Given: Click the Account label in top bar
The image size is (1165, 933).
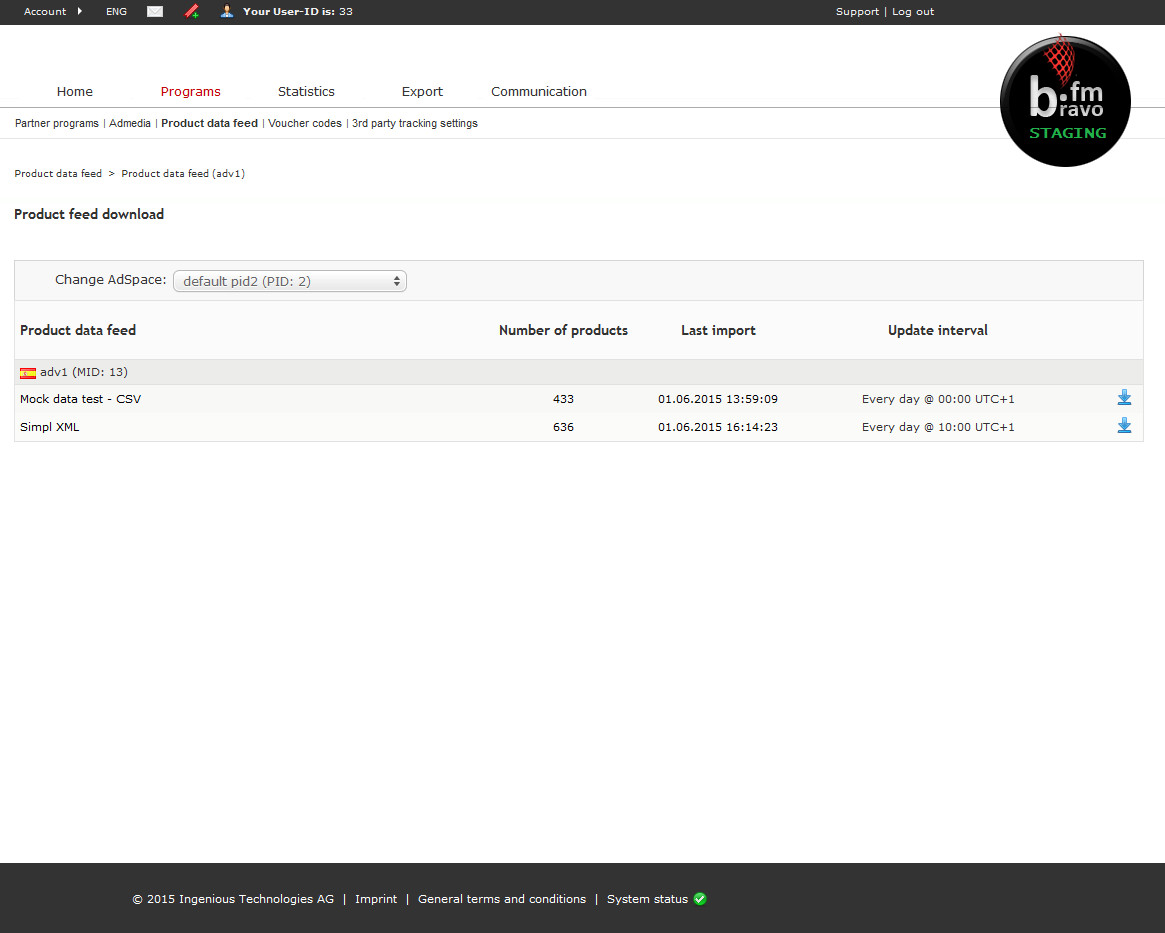Looking at the screenshot, I should point(45,11).
